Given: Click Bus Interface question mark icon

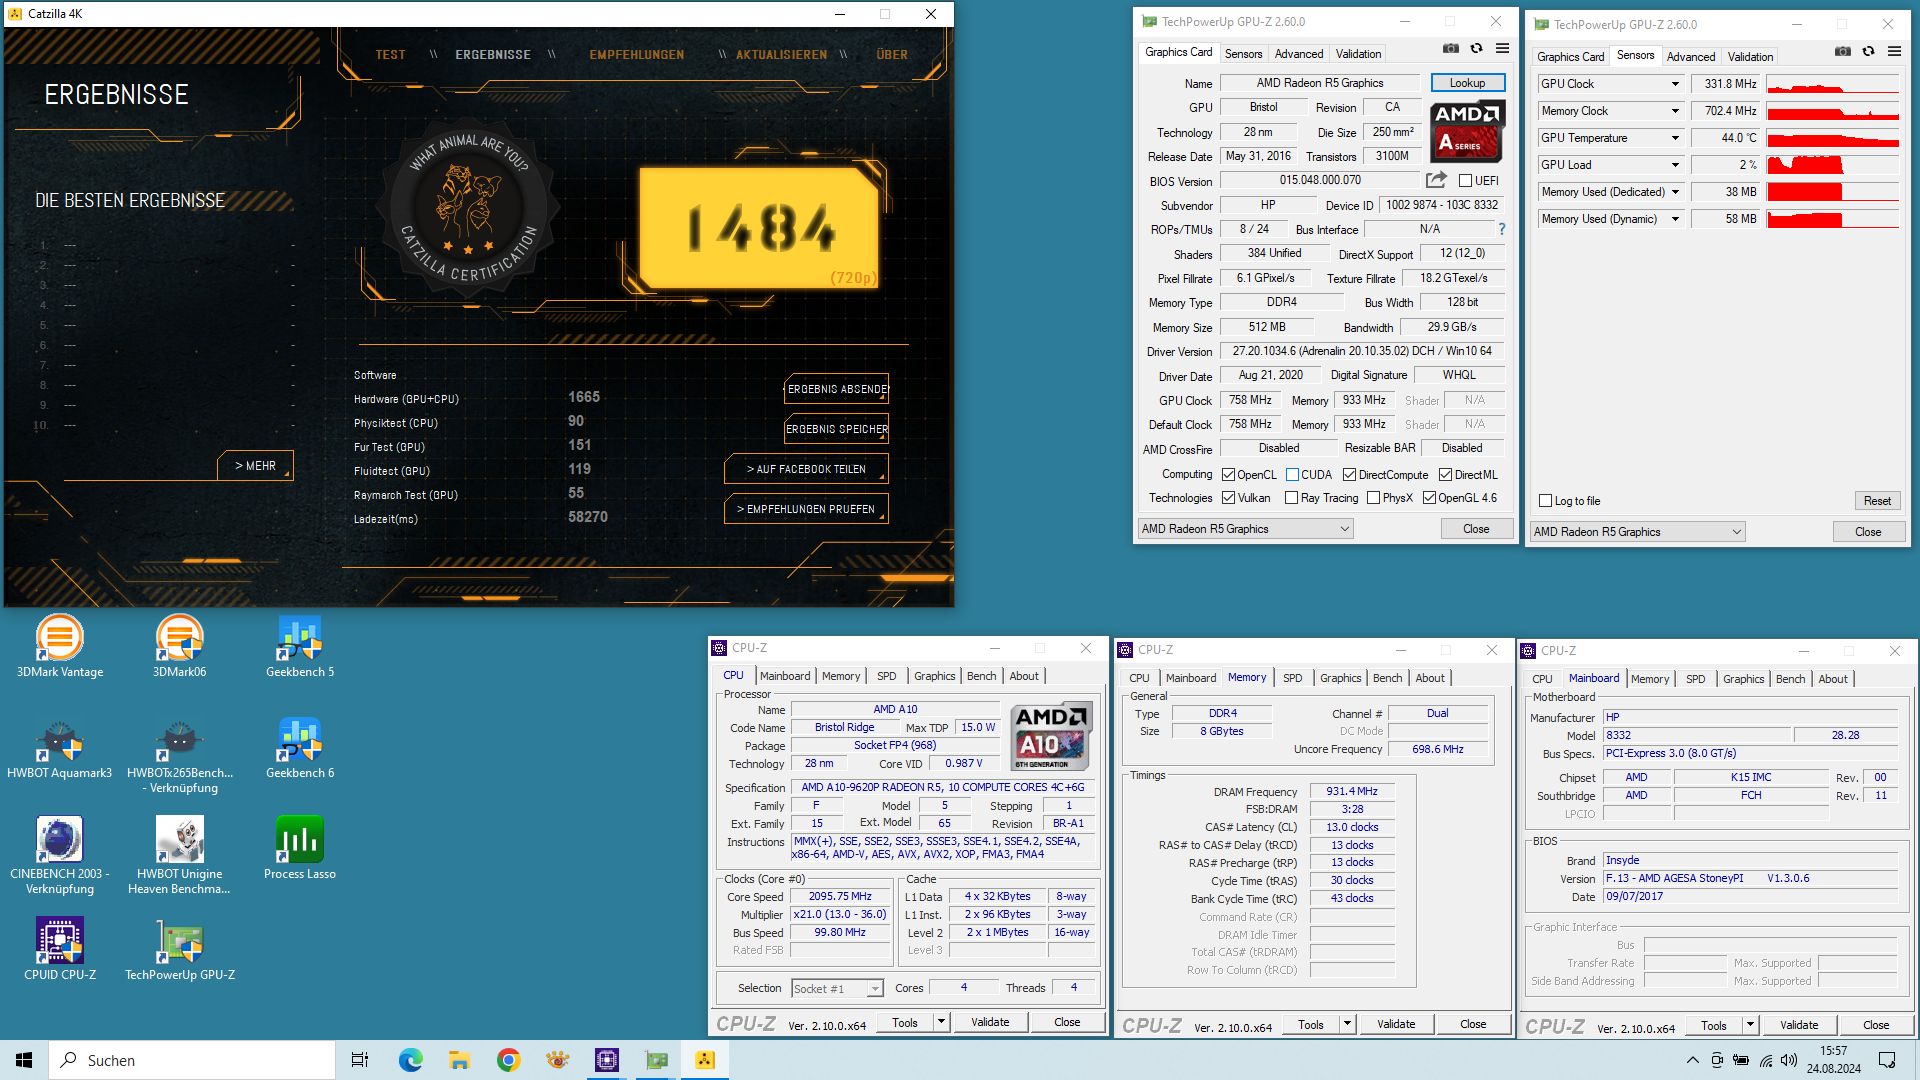Looking at the screenshot, I should [1501, 229].
